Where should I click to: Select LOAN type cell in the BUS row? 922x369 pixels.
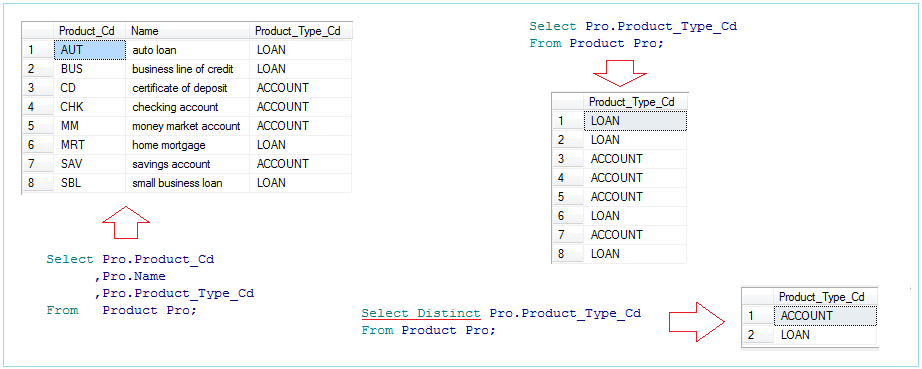(301, 69)
